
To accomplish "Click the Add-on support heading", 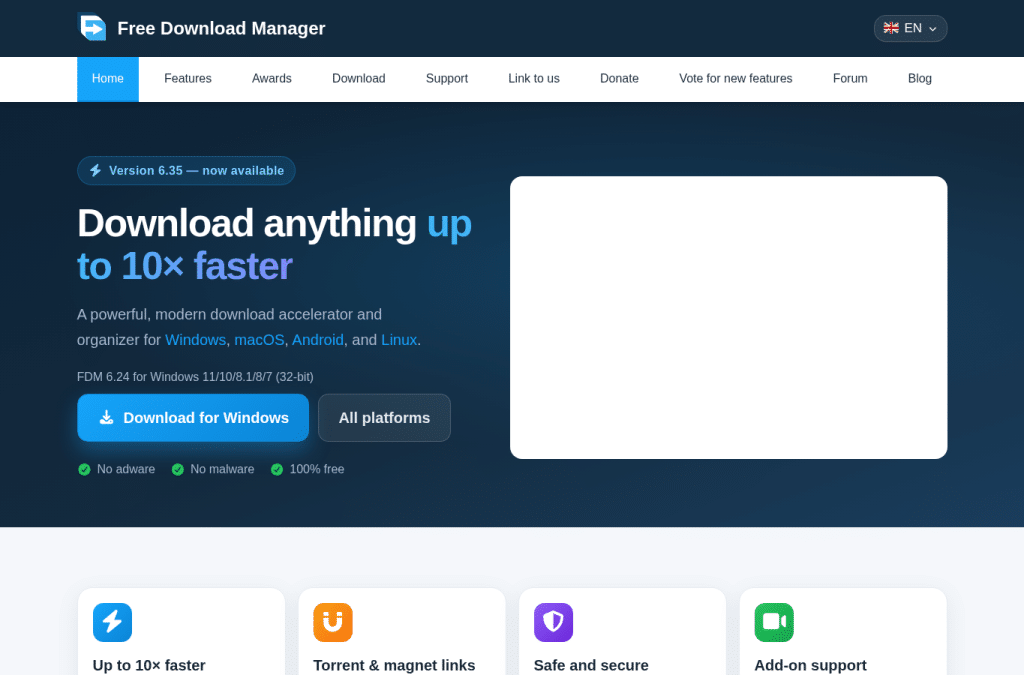I will (x=810, y=665).
